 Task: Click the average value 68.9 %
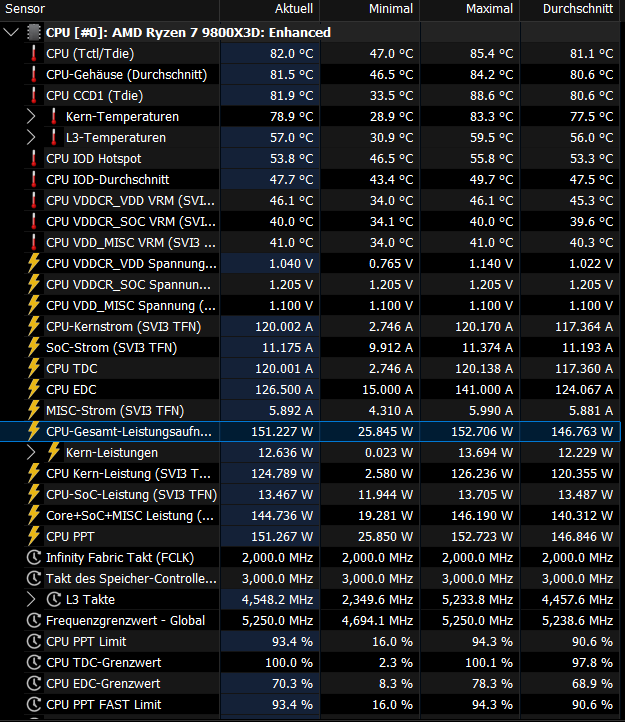(x=592, y=684)
